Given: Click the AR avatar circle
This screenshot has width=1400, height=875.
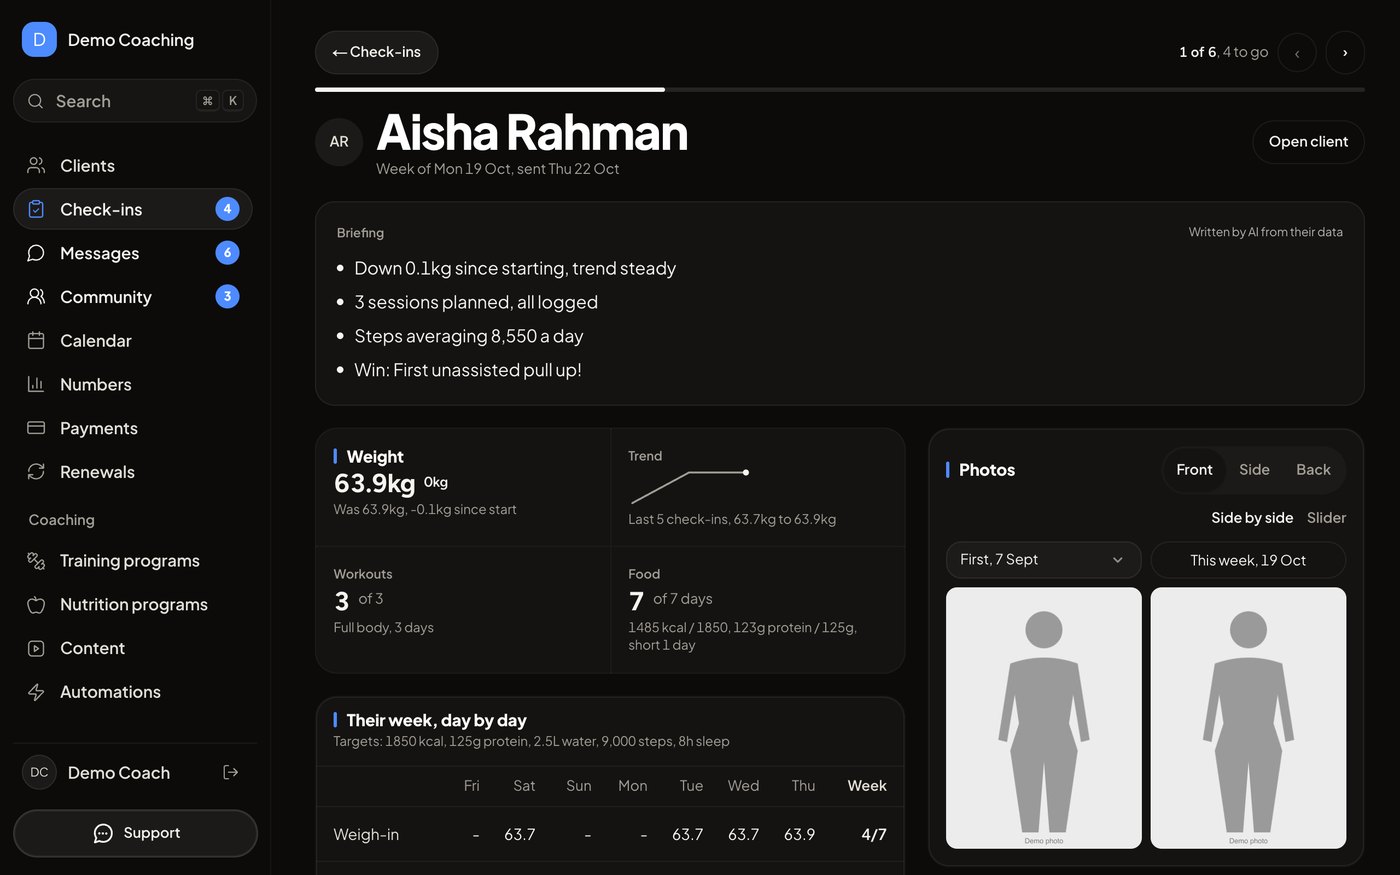Looking at the screenshot, I should click(x=339, y=142).
